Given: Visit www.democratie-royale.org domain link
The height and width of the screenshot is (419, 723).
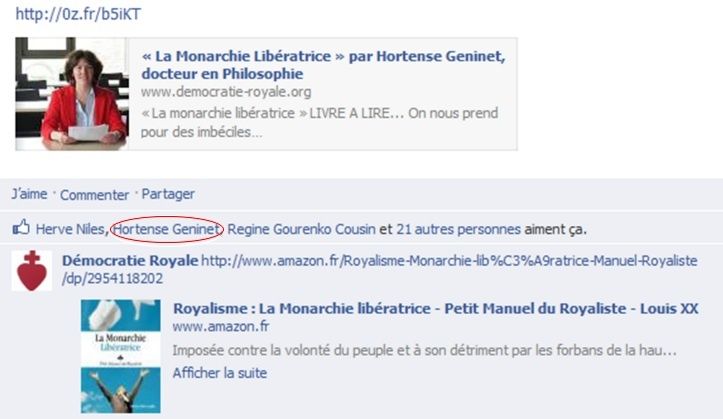Looking at the screenshot, I should (226, 92).
